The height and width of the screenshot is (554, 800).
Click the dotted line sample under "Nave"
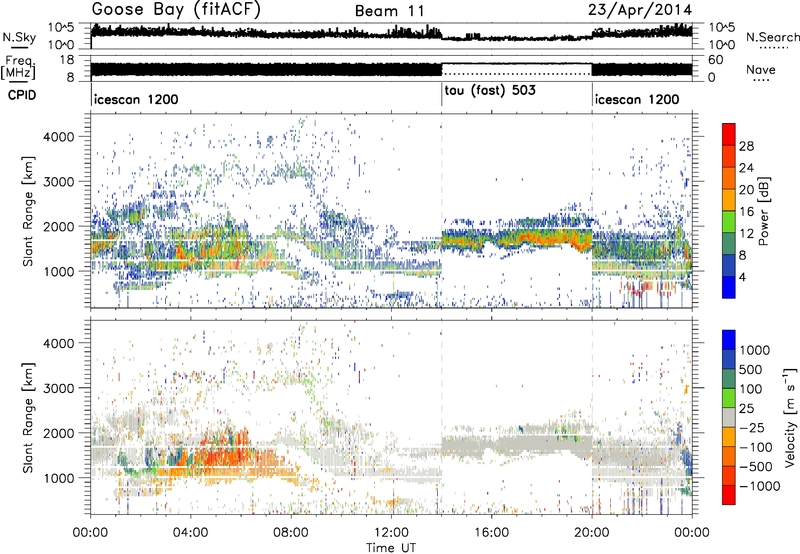[x=761, y=81]
